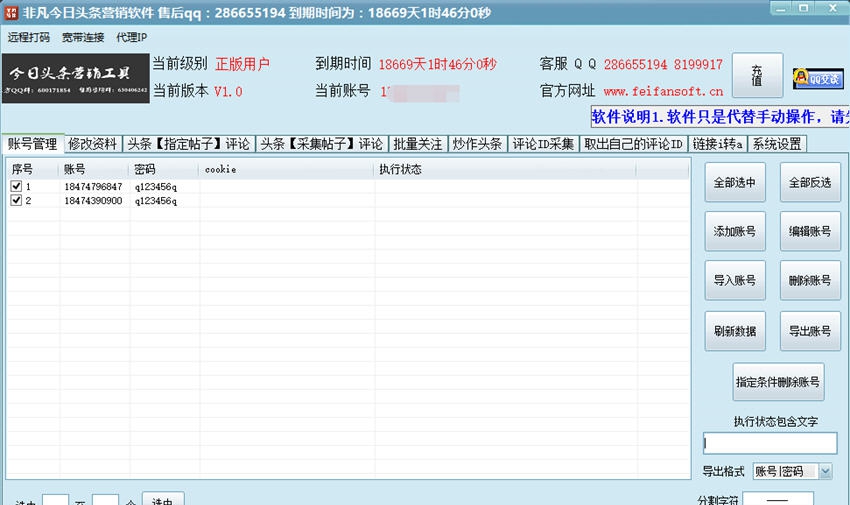Open the 宽带连接 menu
The height and width of the screenshot is (505, 850).
coord(83,37)
